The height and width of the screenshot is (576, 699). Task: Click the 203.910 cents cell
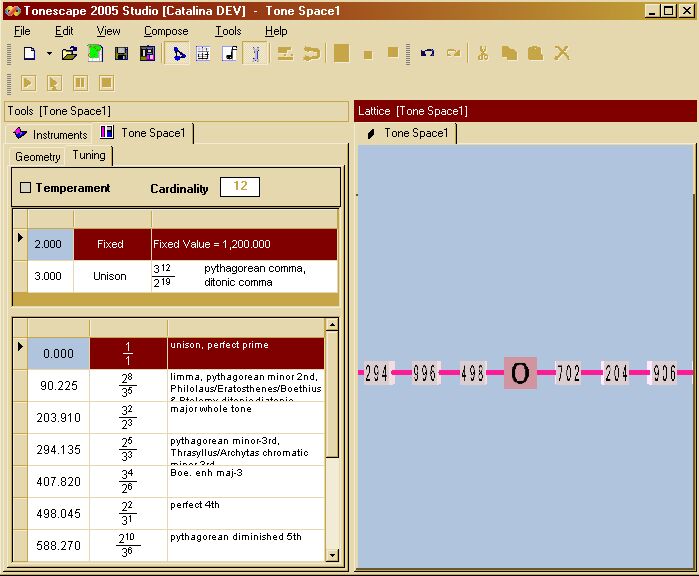click(x=58, y=418)
